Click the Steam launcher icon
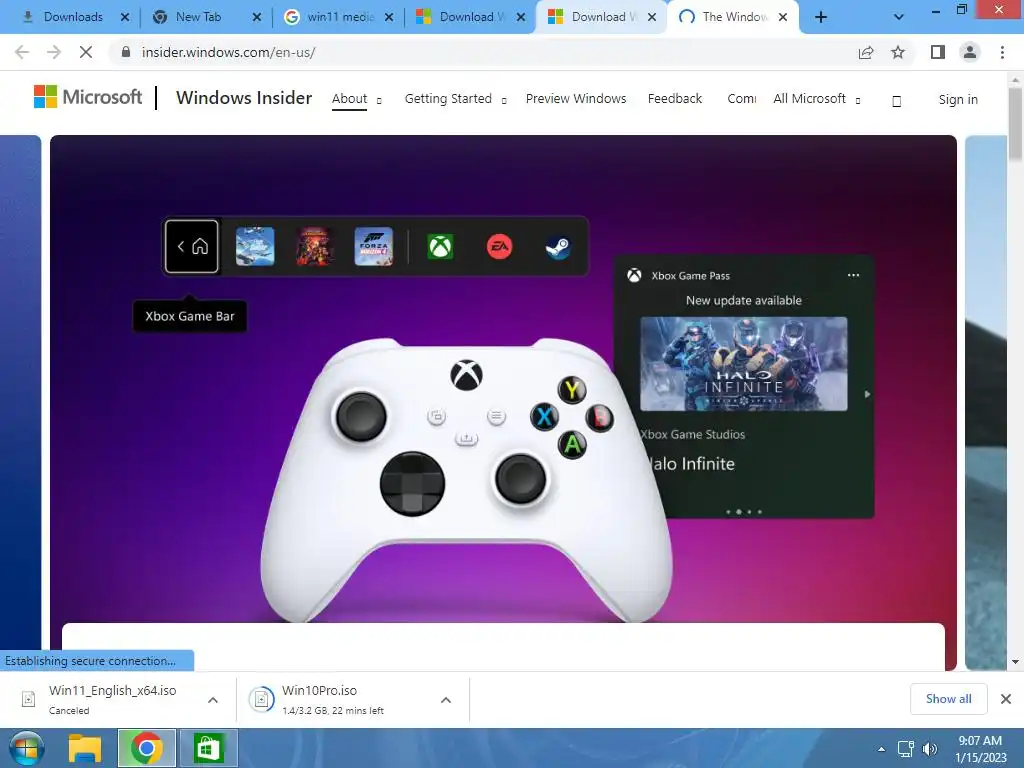Viewport: 1024px width, 768px height. [558, 247]
